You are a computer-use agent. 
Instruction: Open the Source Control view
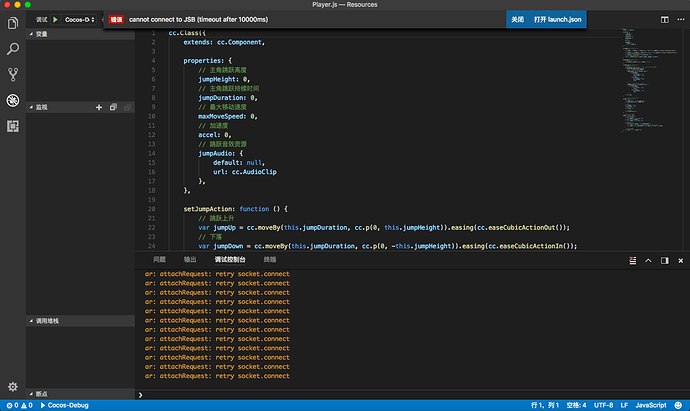(13, 74)
